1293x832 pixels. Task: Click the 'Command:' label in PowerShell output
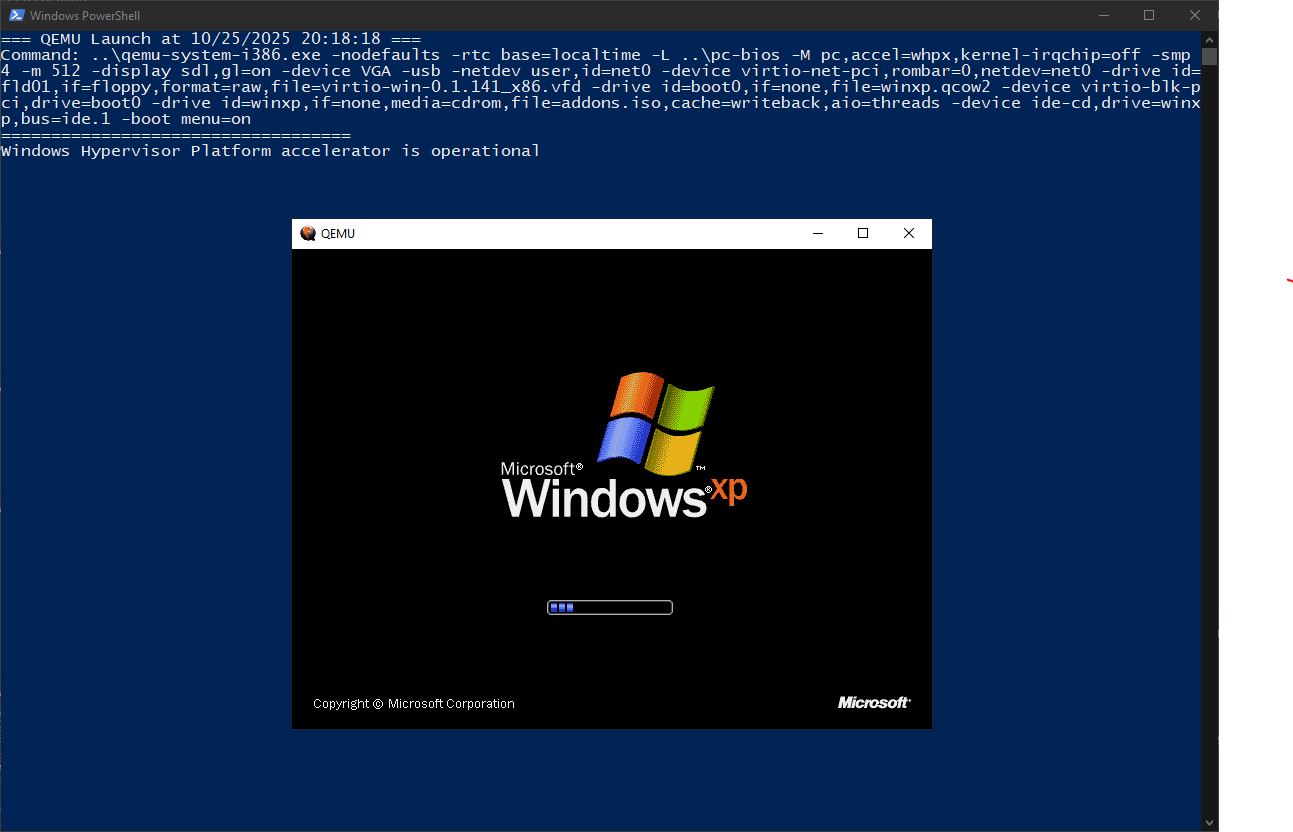coord(41,55)
